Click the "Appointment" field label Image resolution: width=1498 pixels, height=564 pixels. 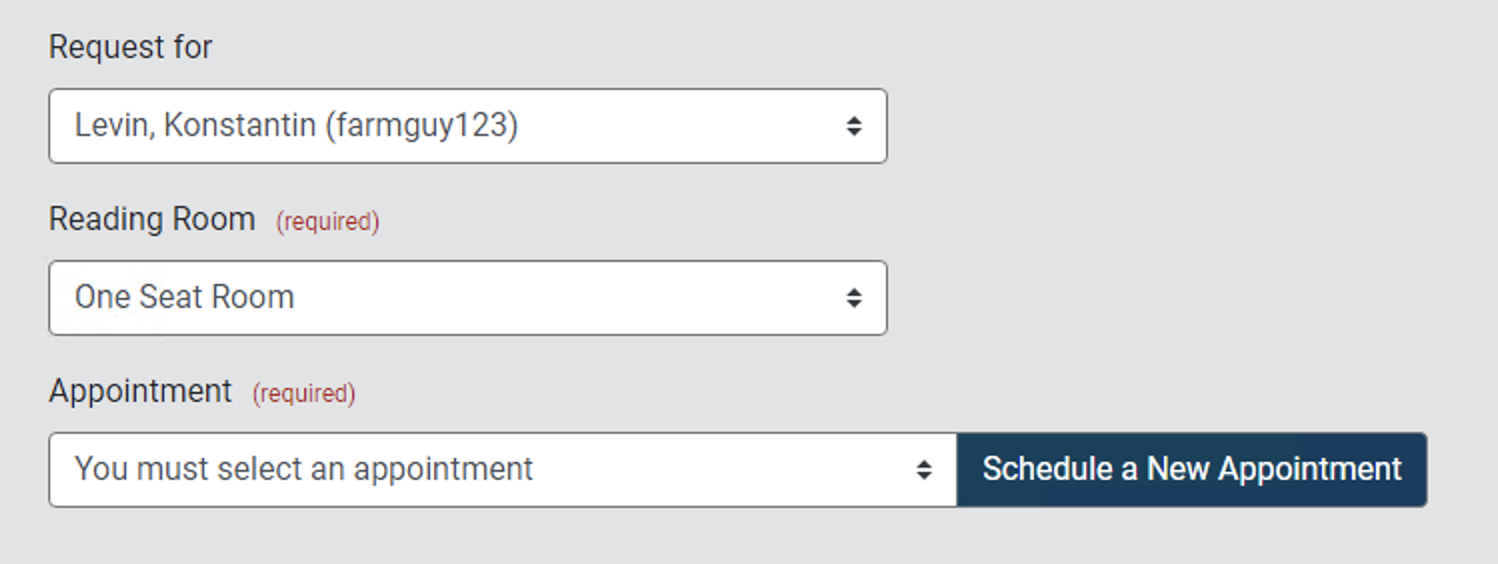(x=140, y=391)
